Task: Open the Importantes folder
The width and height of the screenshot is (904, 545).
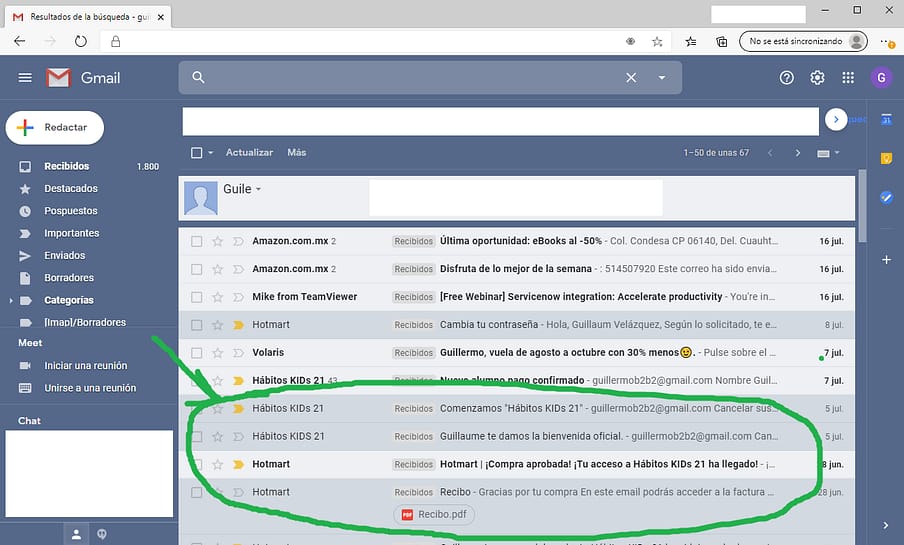Action: [71, 233]
